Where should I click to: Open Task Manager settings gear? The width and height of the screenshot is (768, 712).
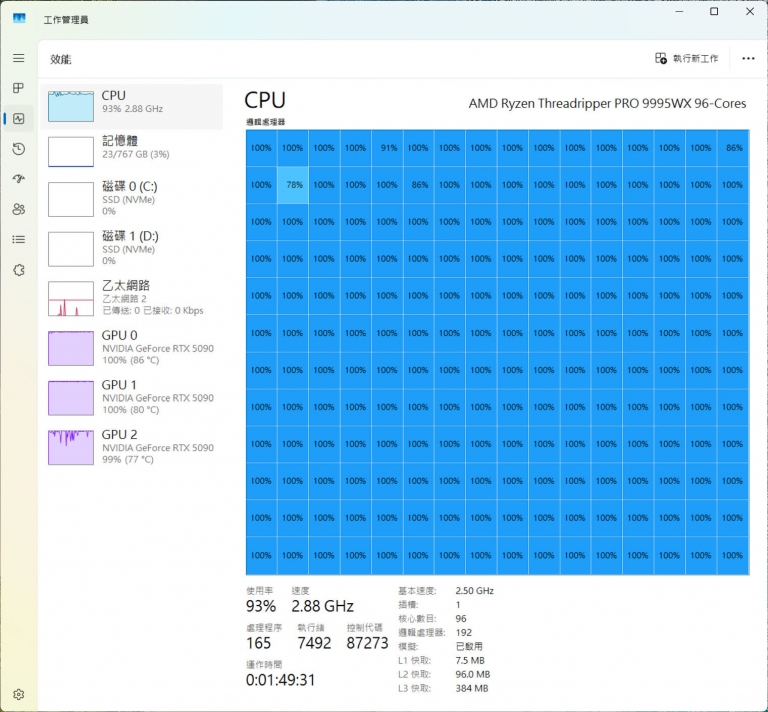click(x=18, y=694)
